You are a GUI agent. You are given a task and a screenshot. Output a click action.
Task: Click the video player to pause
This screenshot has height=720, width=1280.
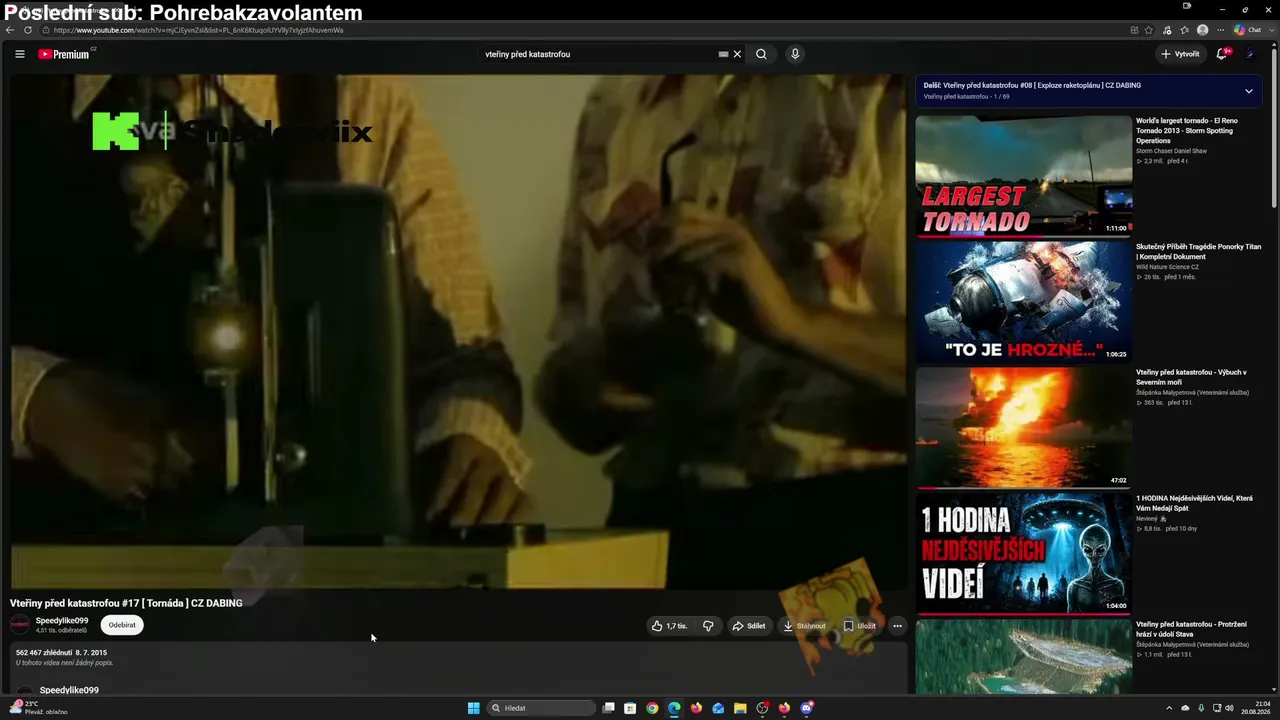point(458,332)
